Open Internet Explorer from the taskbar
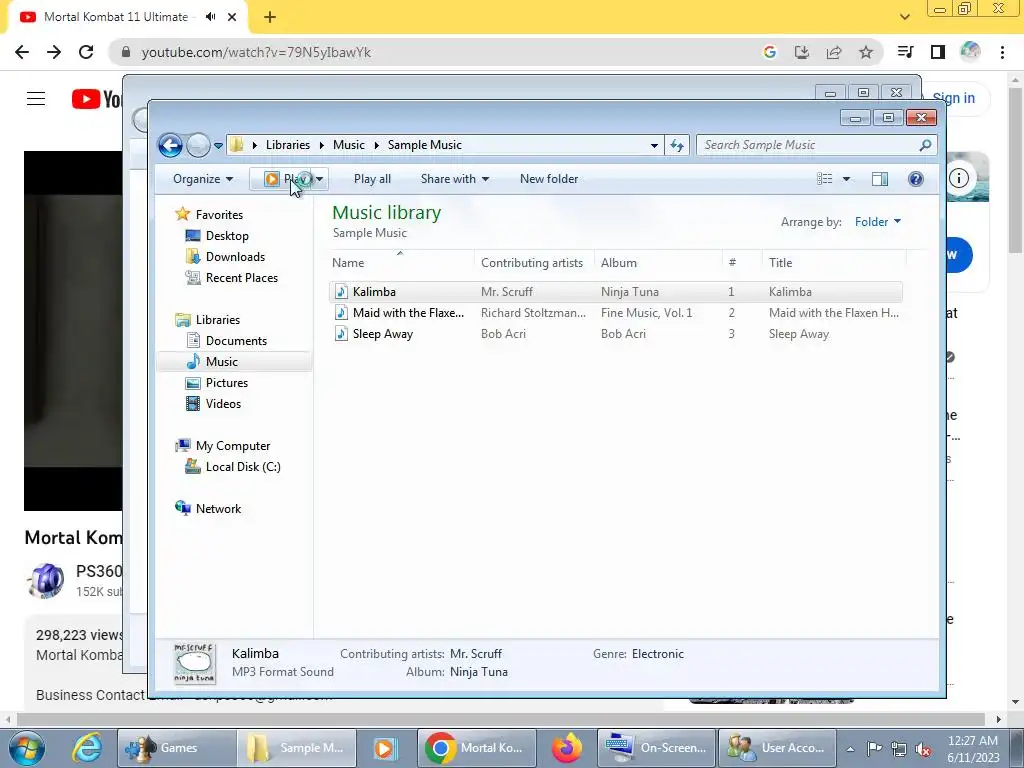Image resolution: width=1024 pixels, height=768 pixels. point(87,748)
